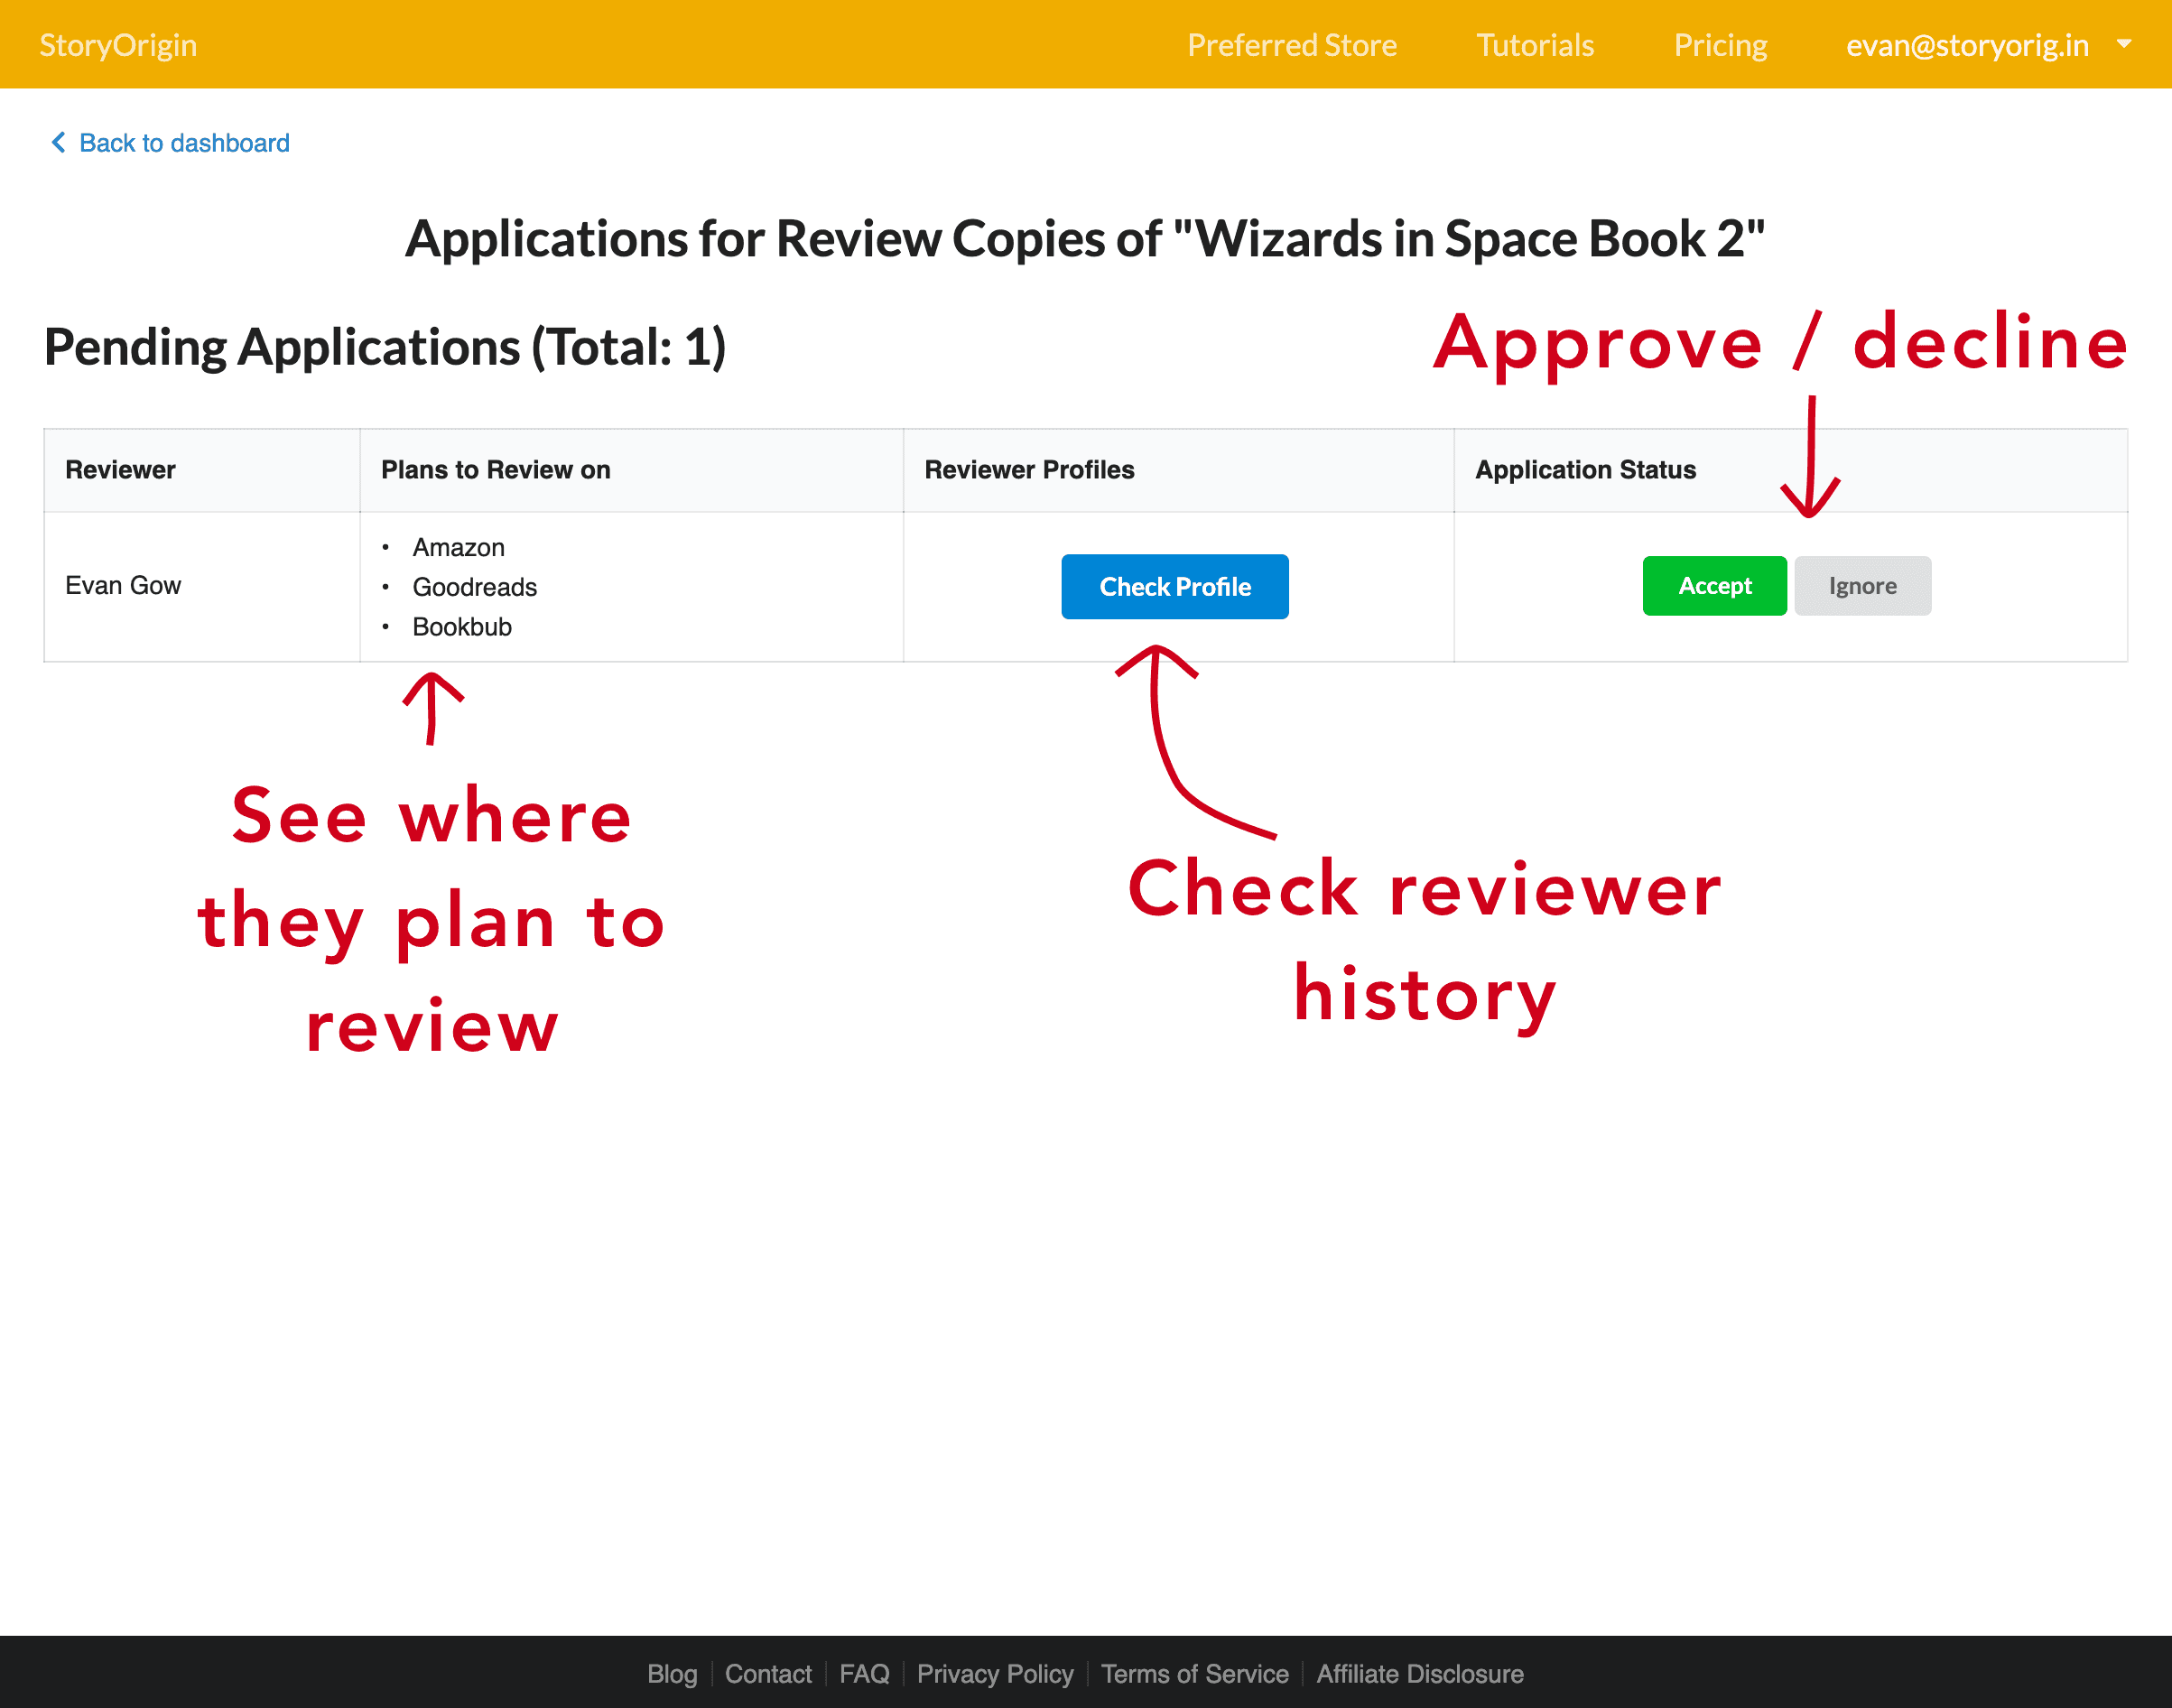Ignore the pending review application
2172x1708 pixels.
click(1862, 586)
